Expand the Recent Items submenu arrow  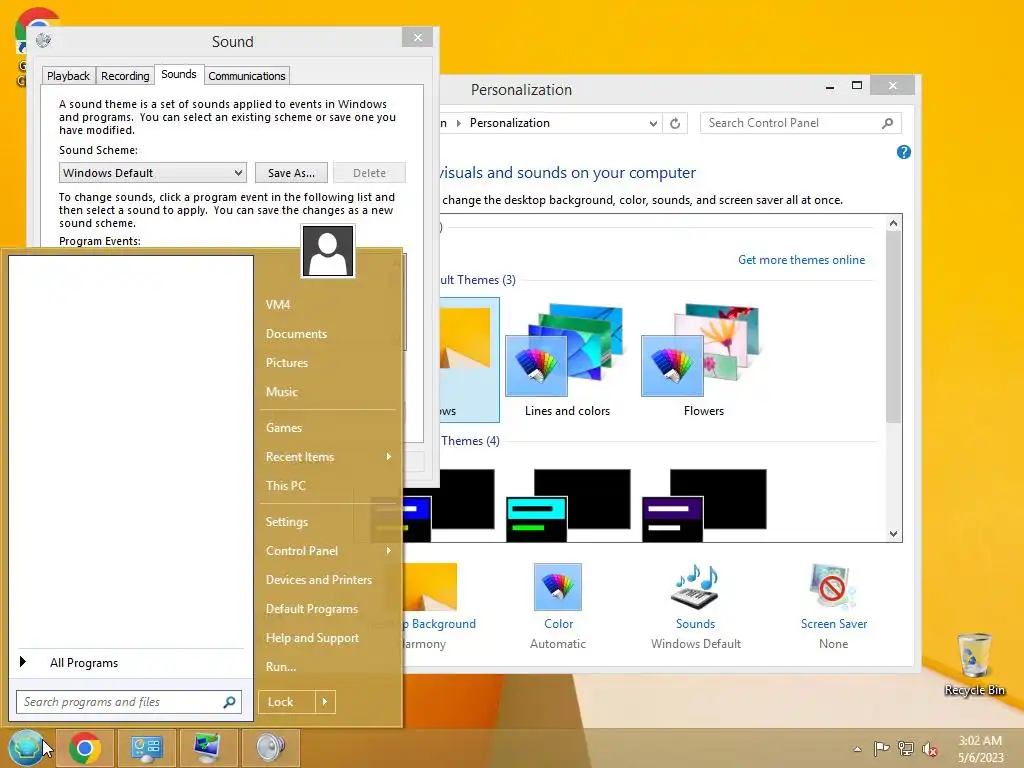[389, 456]
